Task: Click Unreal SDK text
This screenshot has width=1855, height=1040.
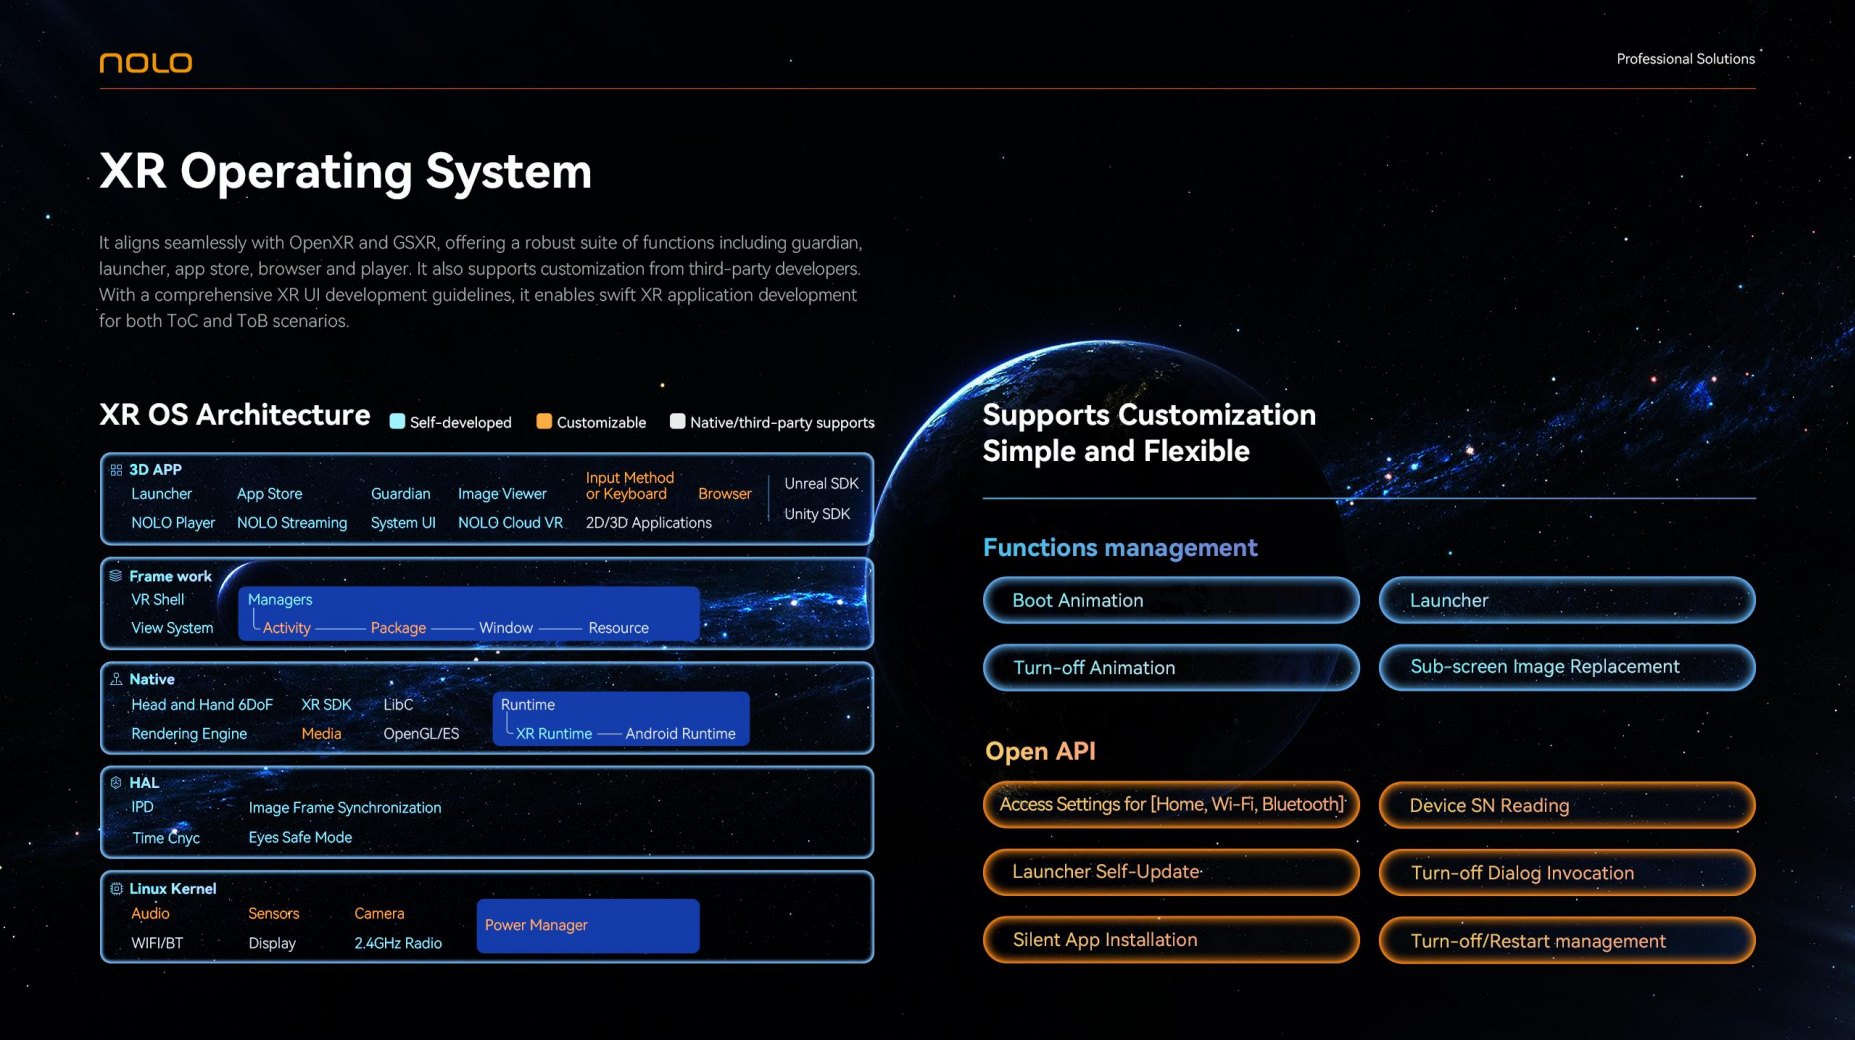Action: [821, 484]
